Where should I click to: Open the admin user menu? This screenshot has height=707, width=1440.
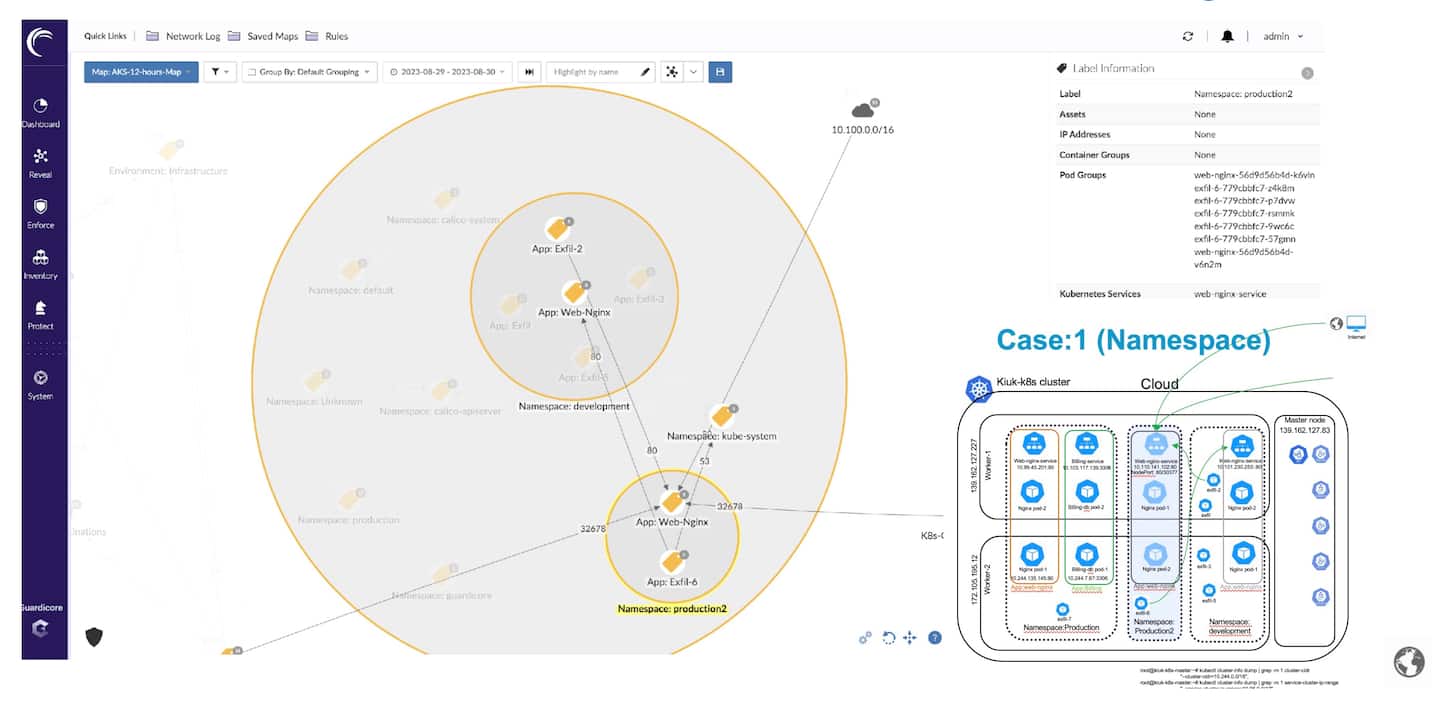[1283, 36]
